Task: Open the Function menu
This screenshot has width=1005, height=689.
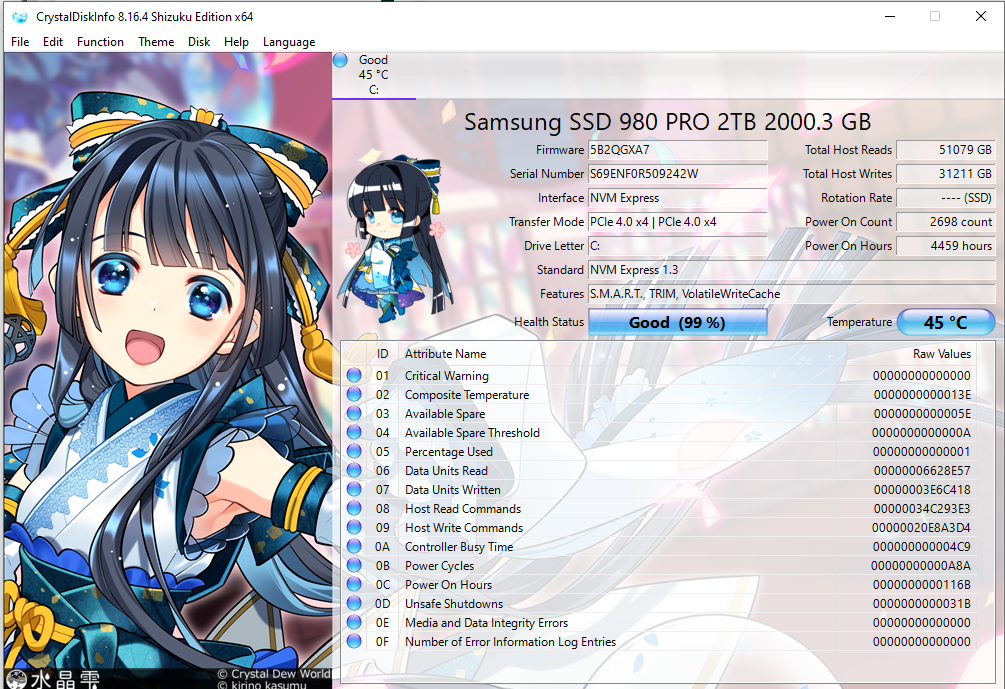Action: [100, 42]
